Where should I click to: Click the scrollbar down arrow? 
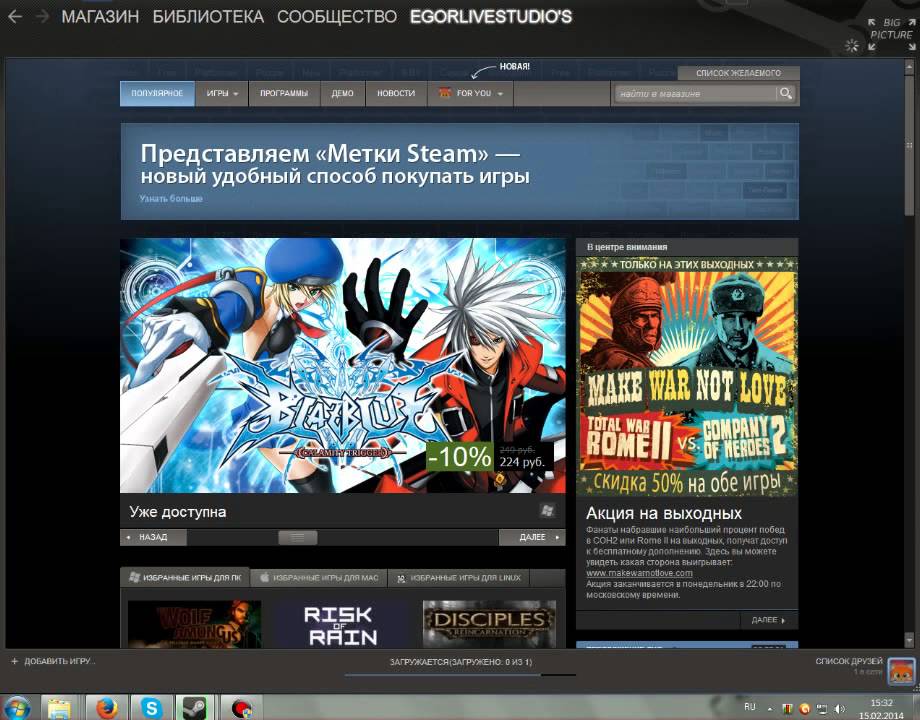pyautogui.click(x=909, y=640)
